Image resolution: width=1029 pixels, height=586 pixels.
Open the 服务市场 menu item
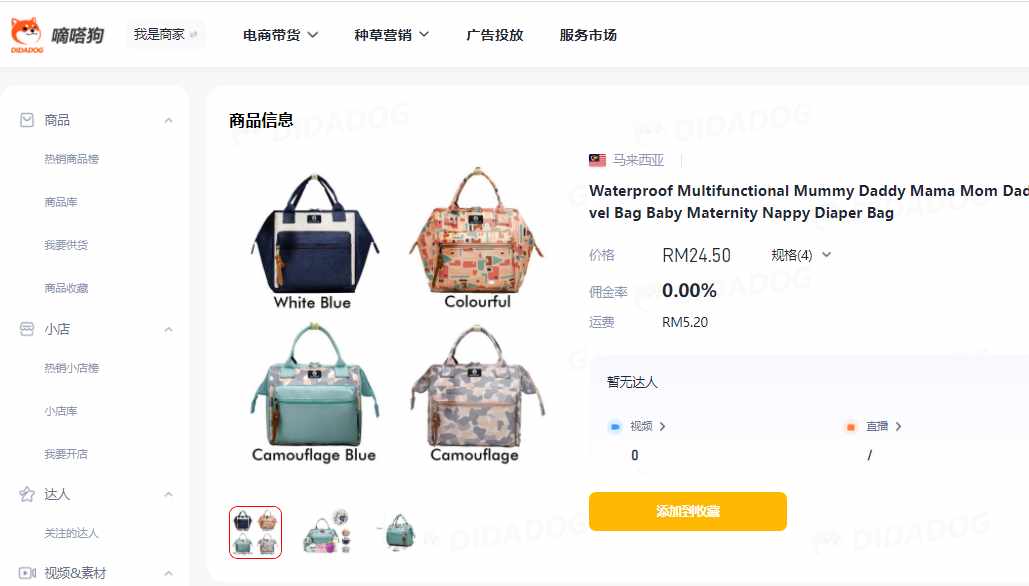[x=588, y=35]
